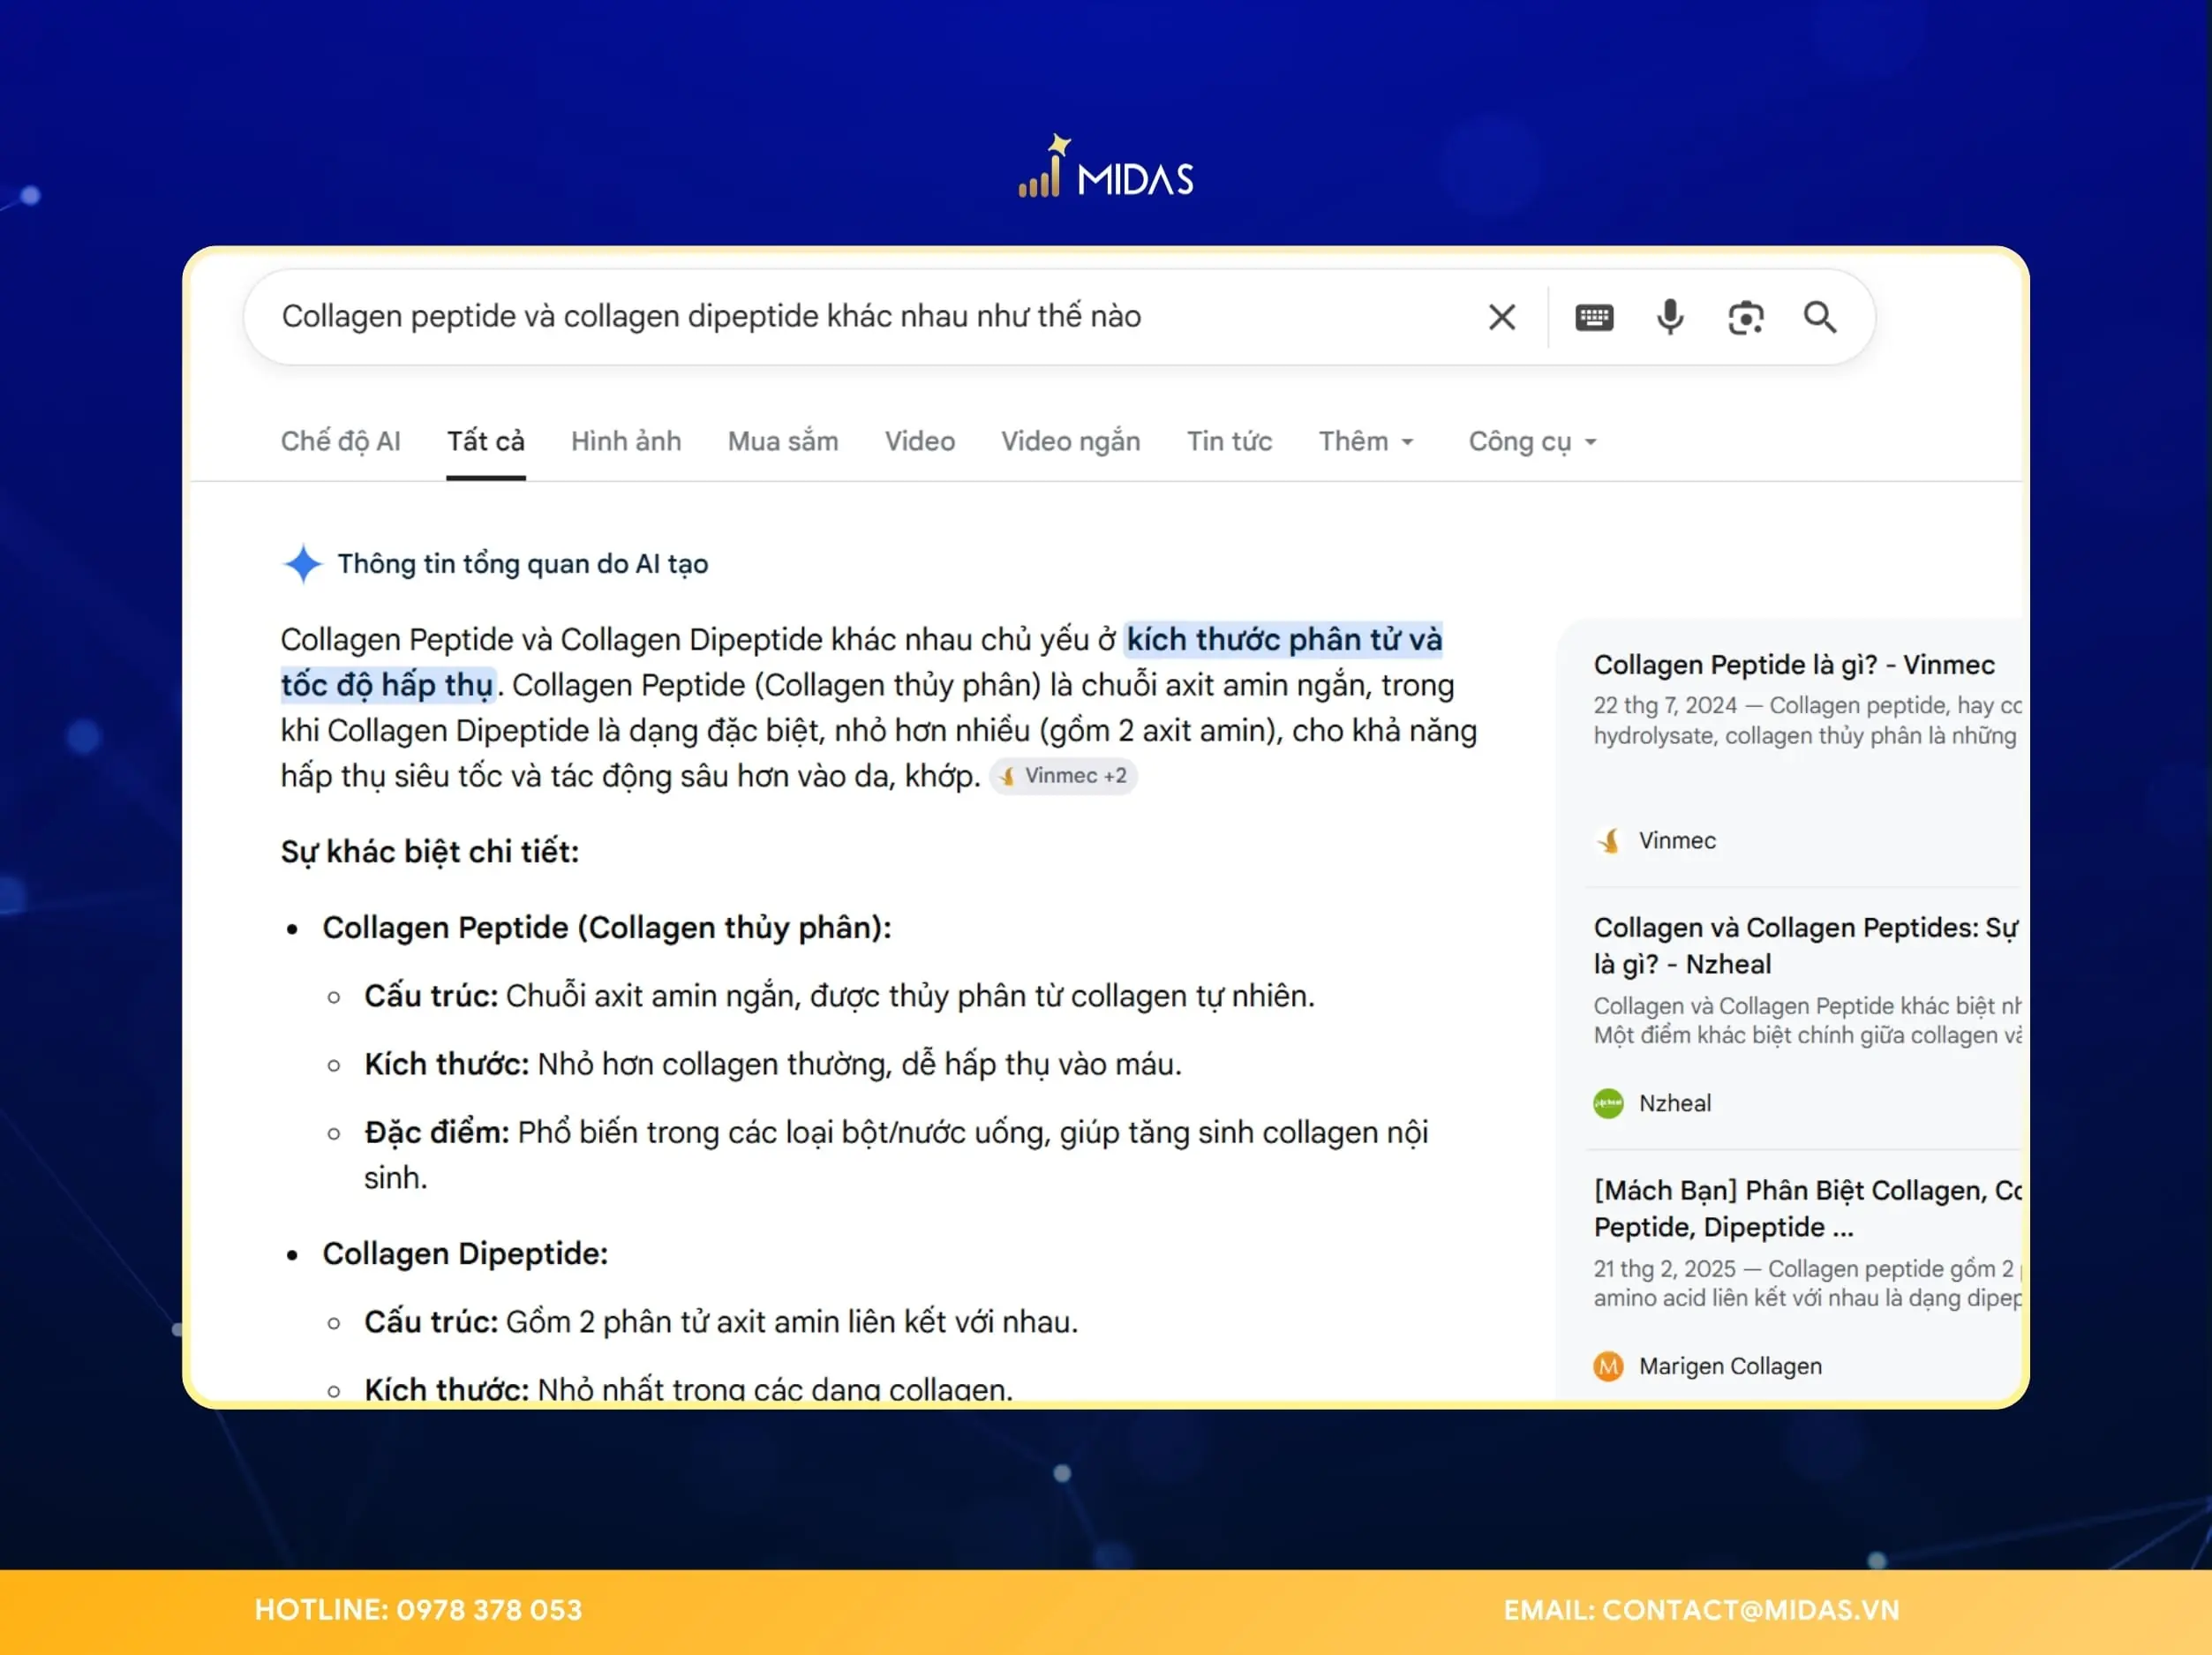Open the on-screen keyboard icon

click(1594, 317)
